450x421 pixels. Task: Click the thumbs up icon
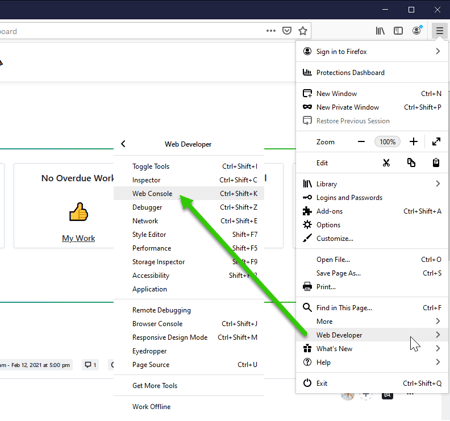coord(78,212)
